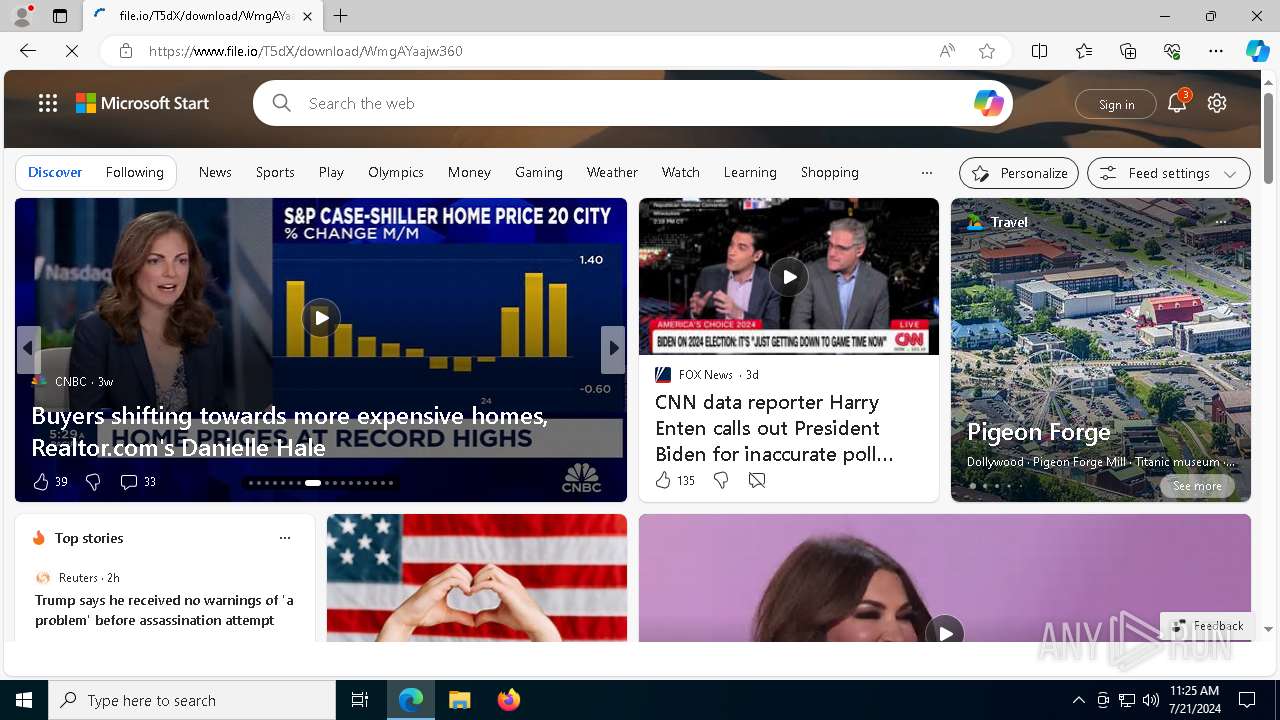Dislike the CNBC homes story
This screenshot has height=720, width=1280.
point(93,482)
